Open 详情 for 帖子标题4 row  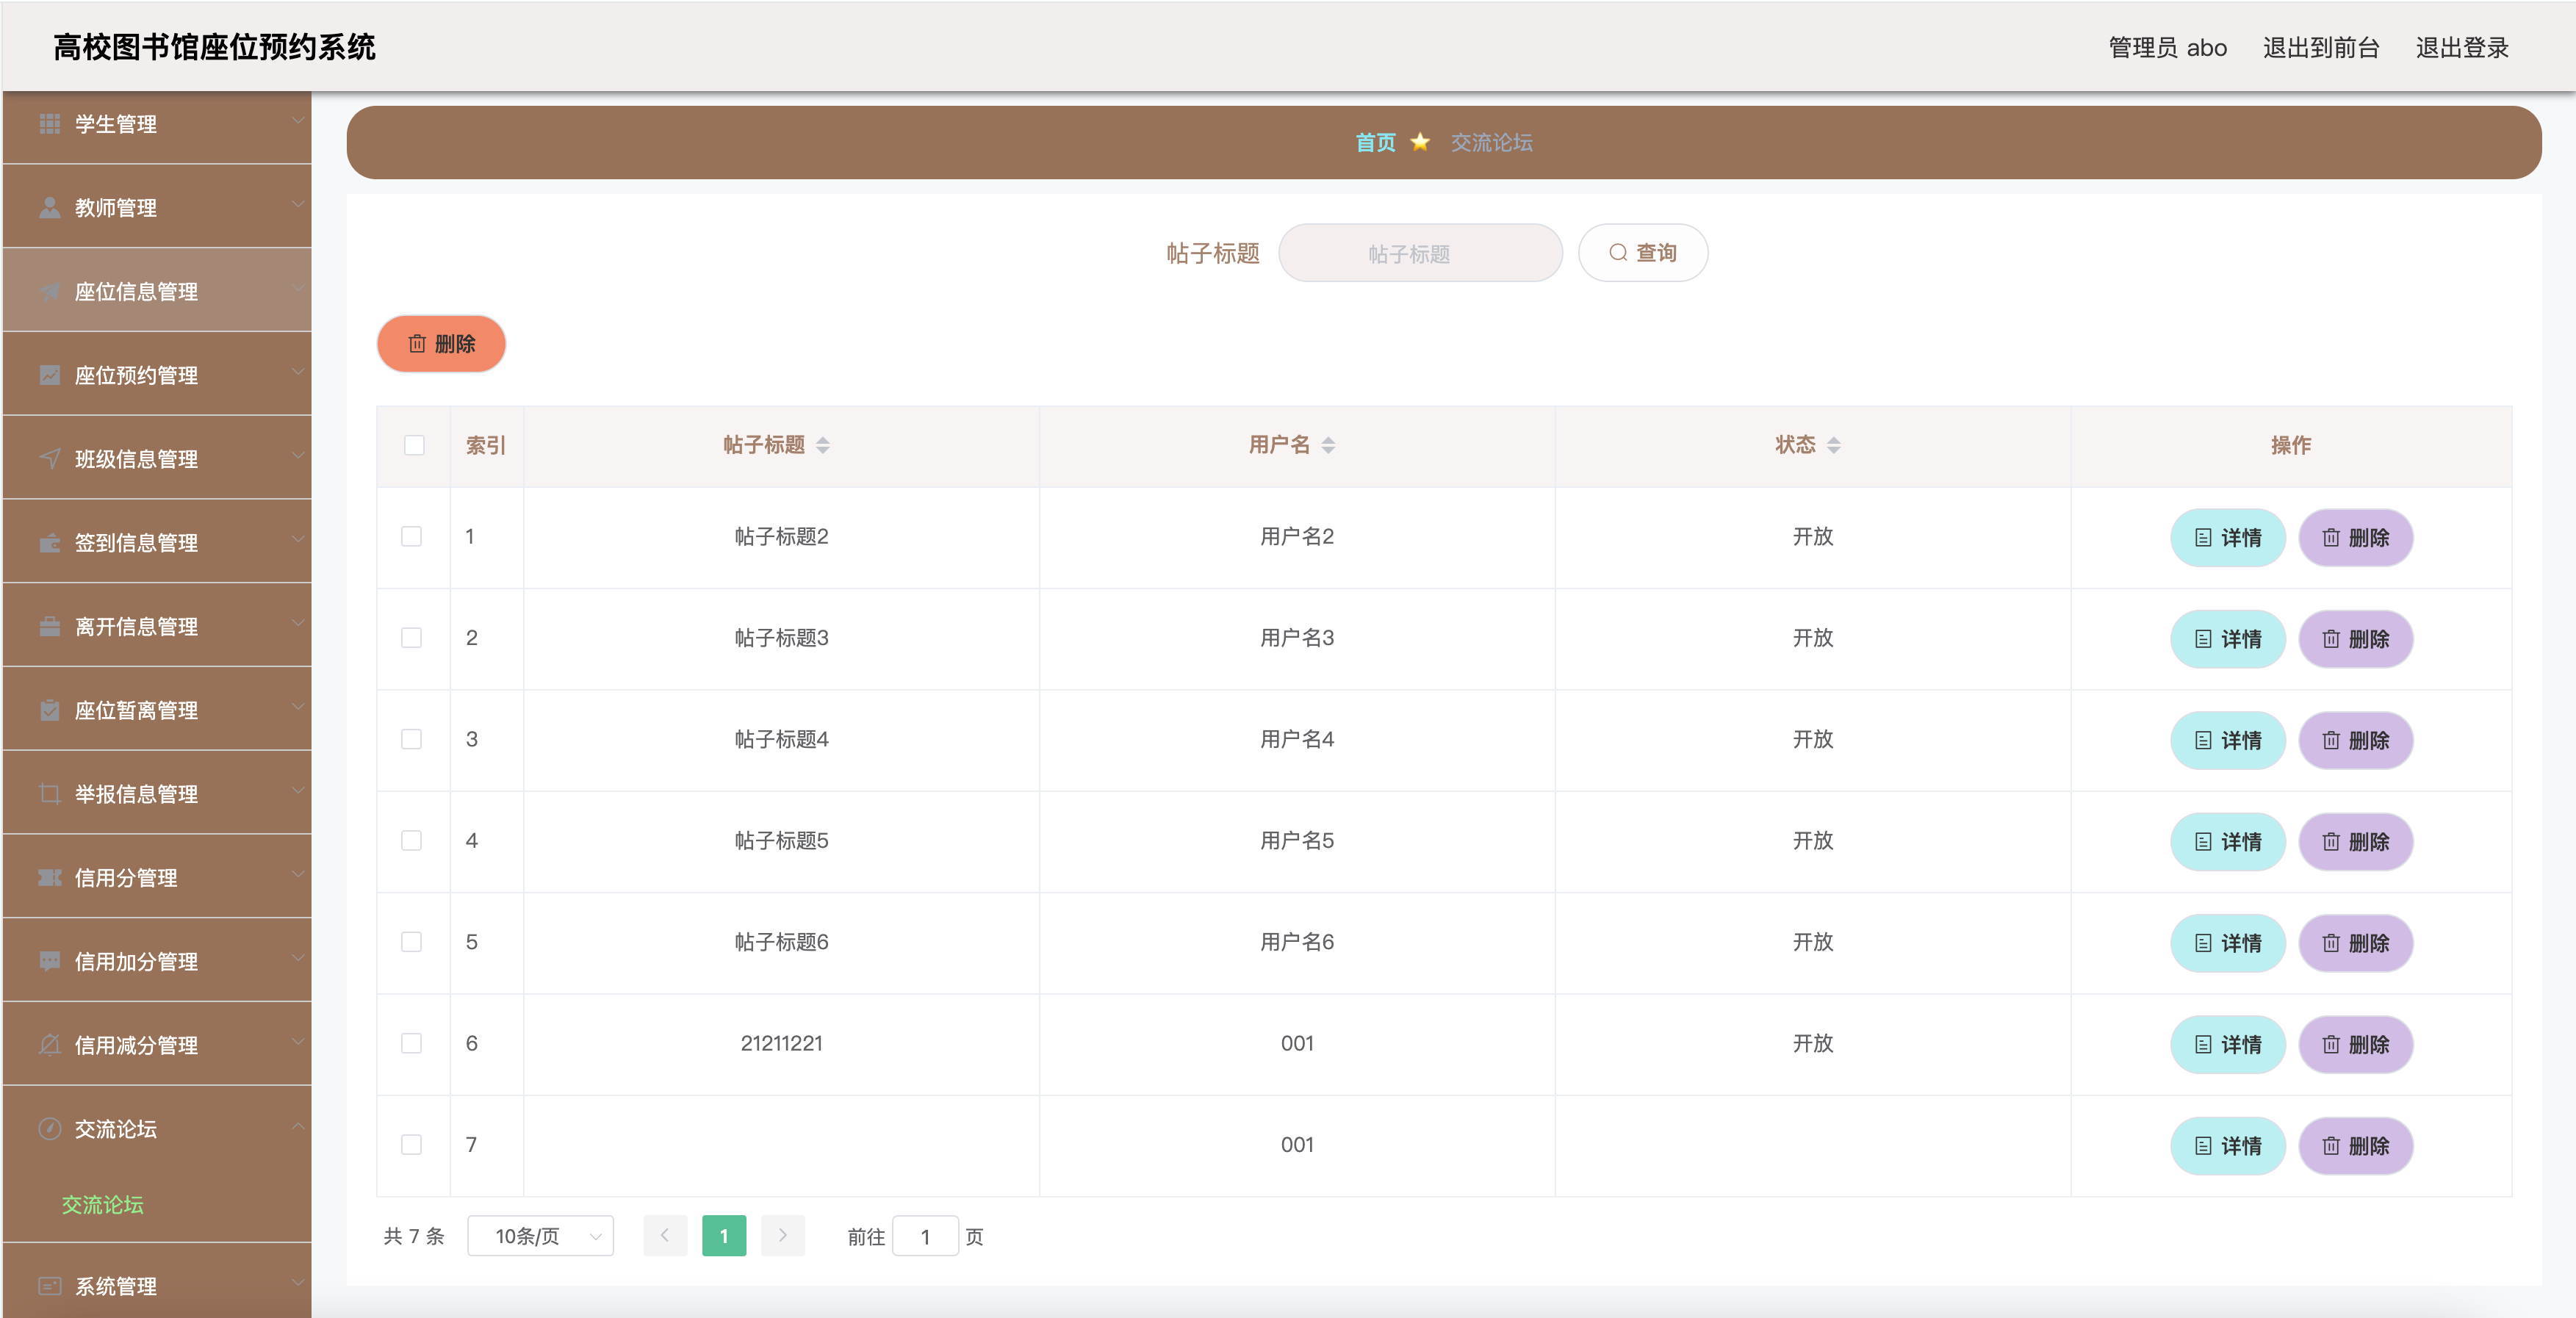pos(2228,741)
